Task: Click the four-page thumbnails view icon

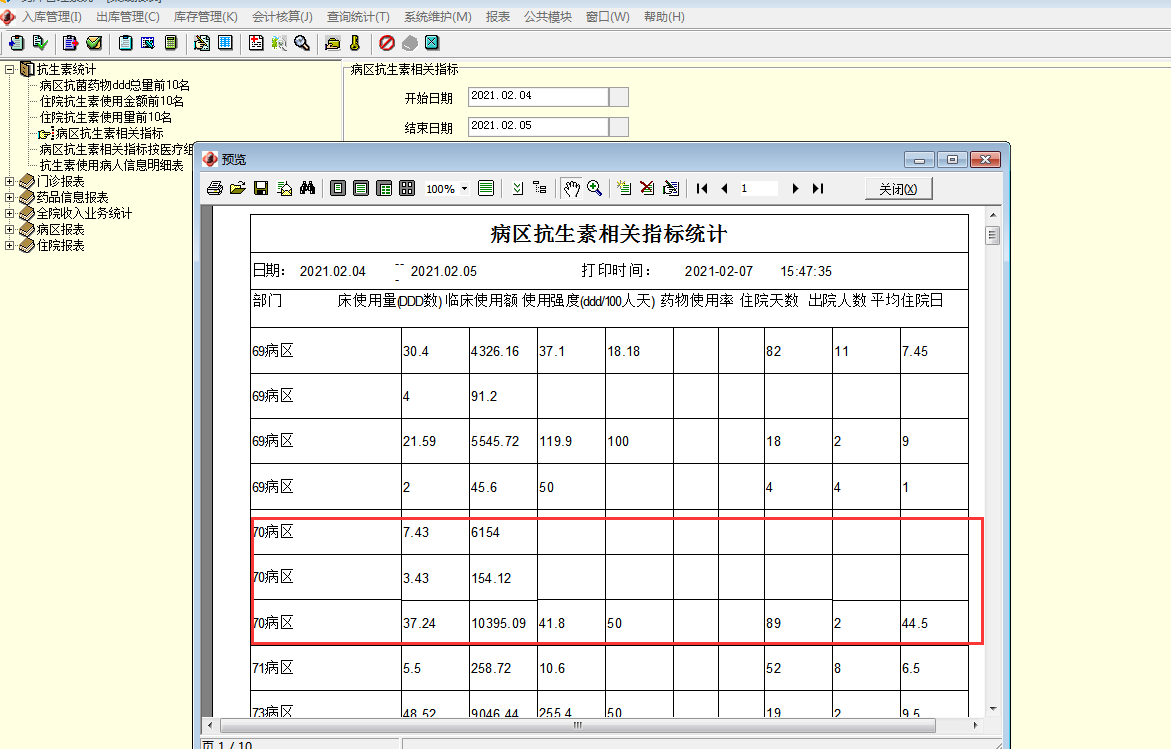Action: click(x=407, y=188)
